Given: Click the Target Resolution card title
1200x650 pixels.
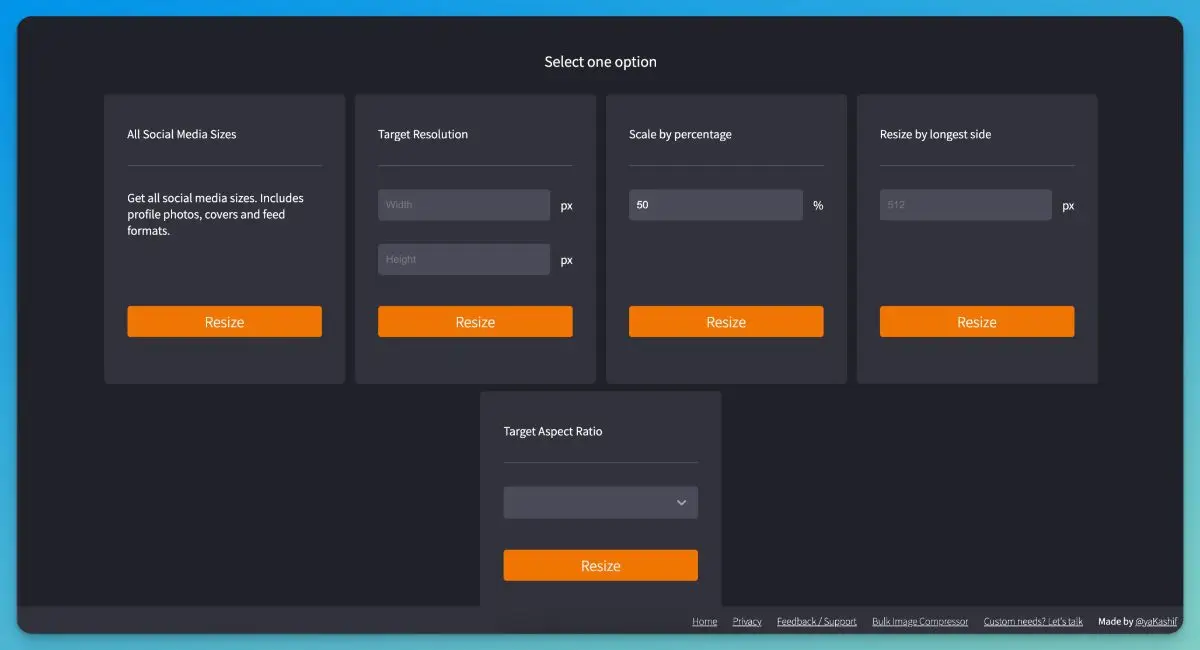Looking at the screenshot, I should 422,134.
